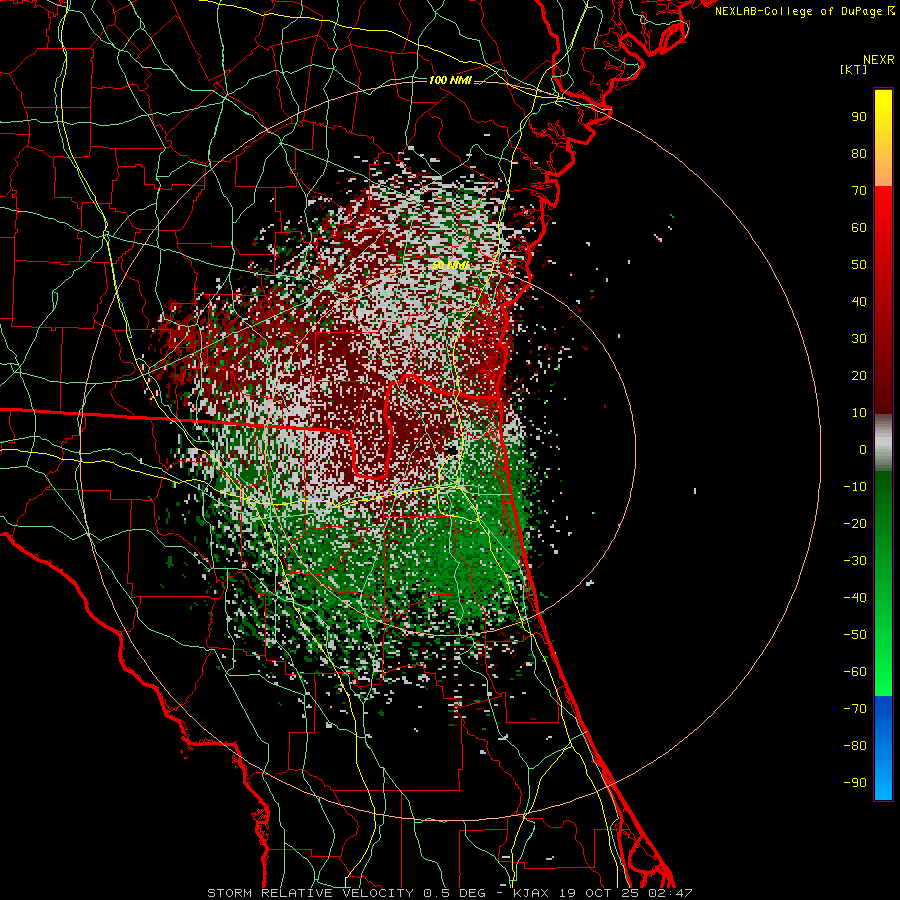Pick the -60 label on the scale
This screenshot has width=900, height=900.
click(x=855, y=672)
